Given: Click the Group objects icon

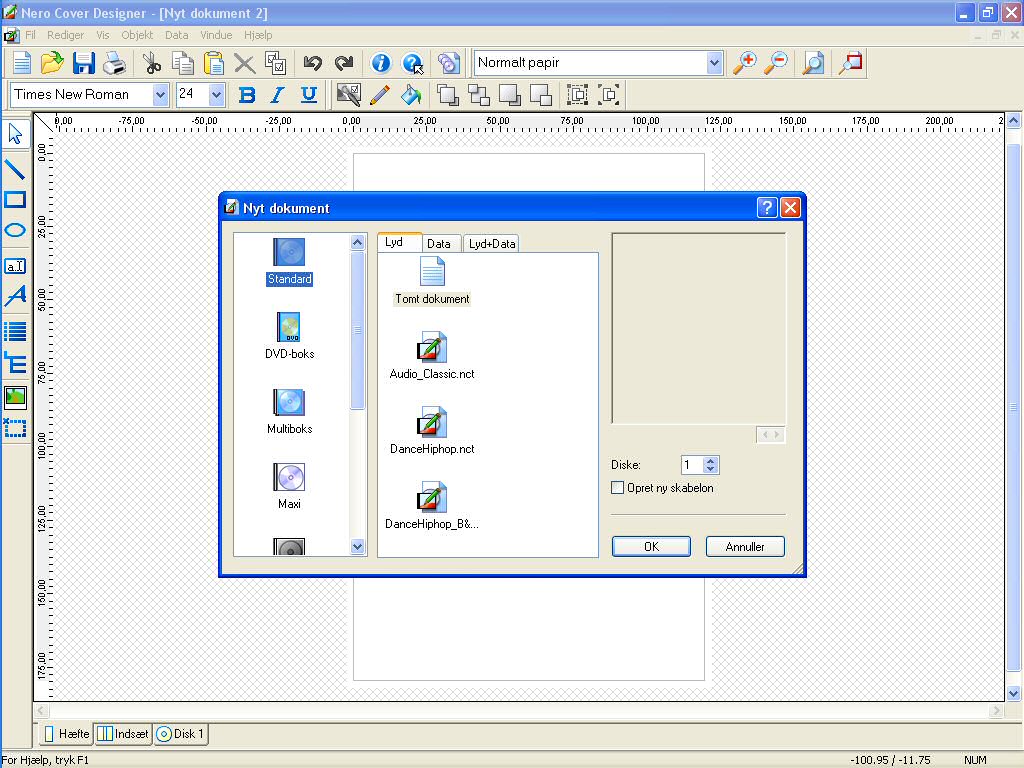Looking at the screenshot, I should (x=577, y=95).
